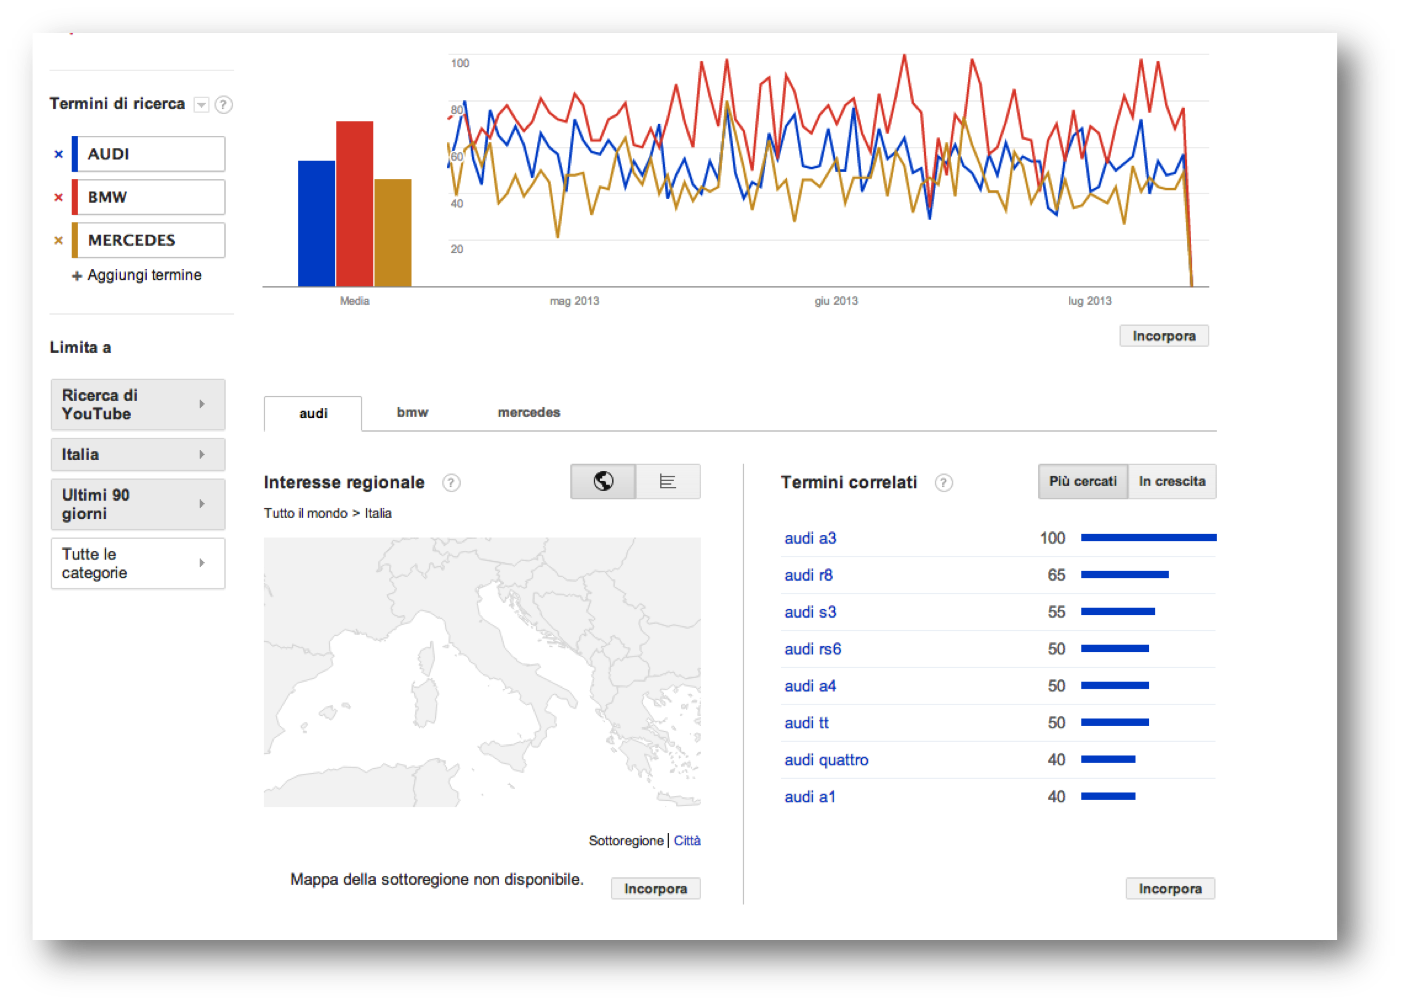Open related term audi a3
Viewport: 1402px width, 1005px height.
810,538
